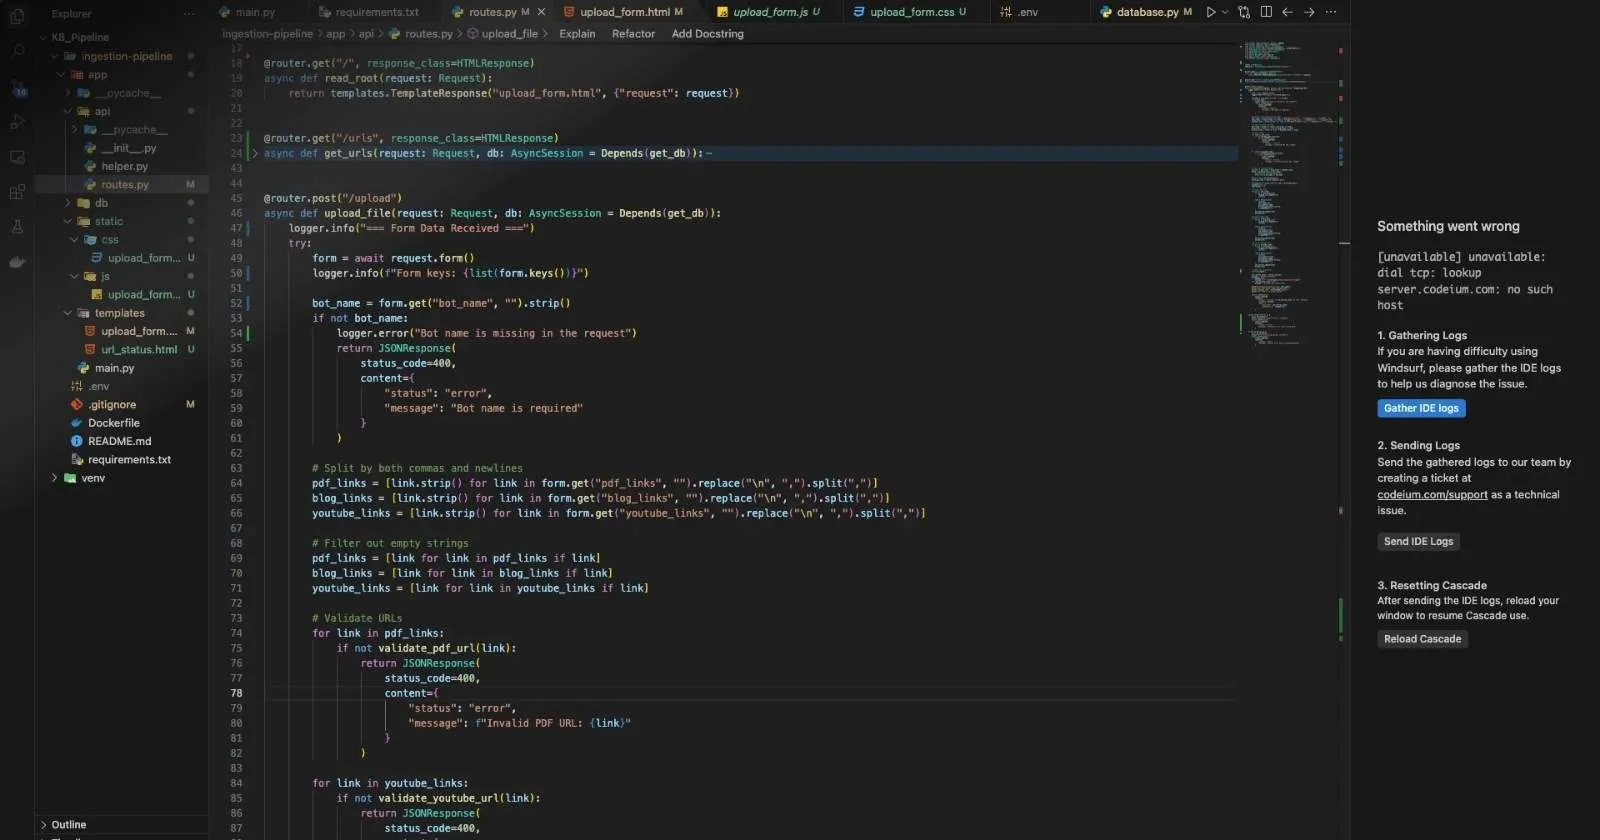Open Docker view in activity bar
The image size is (1600, 840).
[x=17, y=262]
